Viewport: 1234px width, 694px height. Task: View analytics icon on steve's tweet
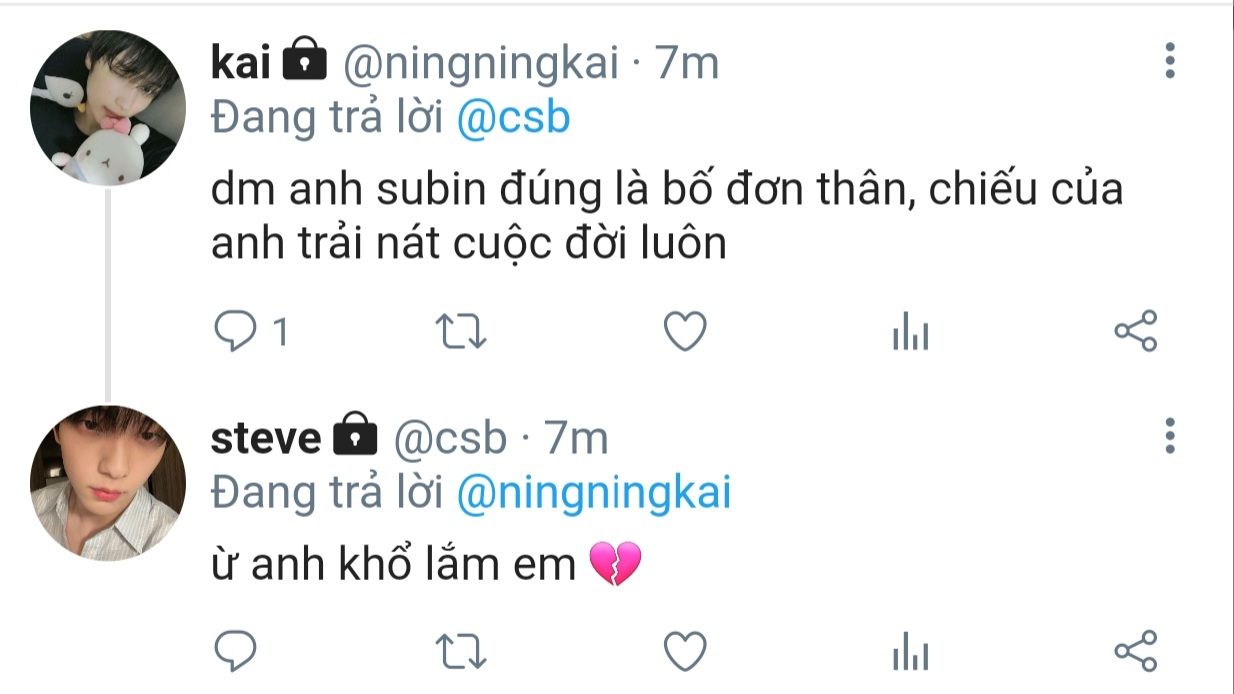pos(910,654)
